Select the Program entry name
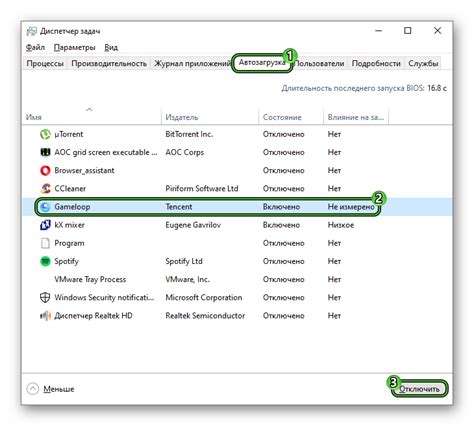 click(69, 243)
